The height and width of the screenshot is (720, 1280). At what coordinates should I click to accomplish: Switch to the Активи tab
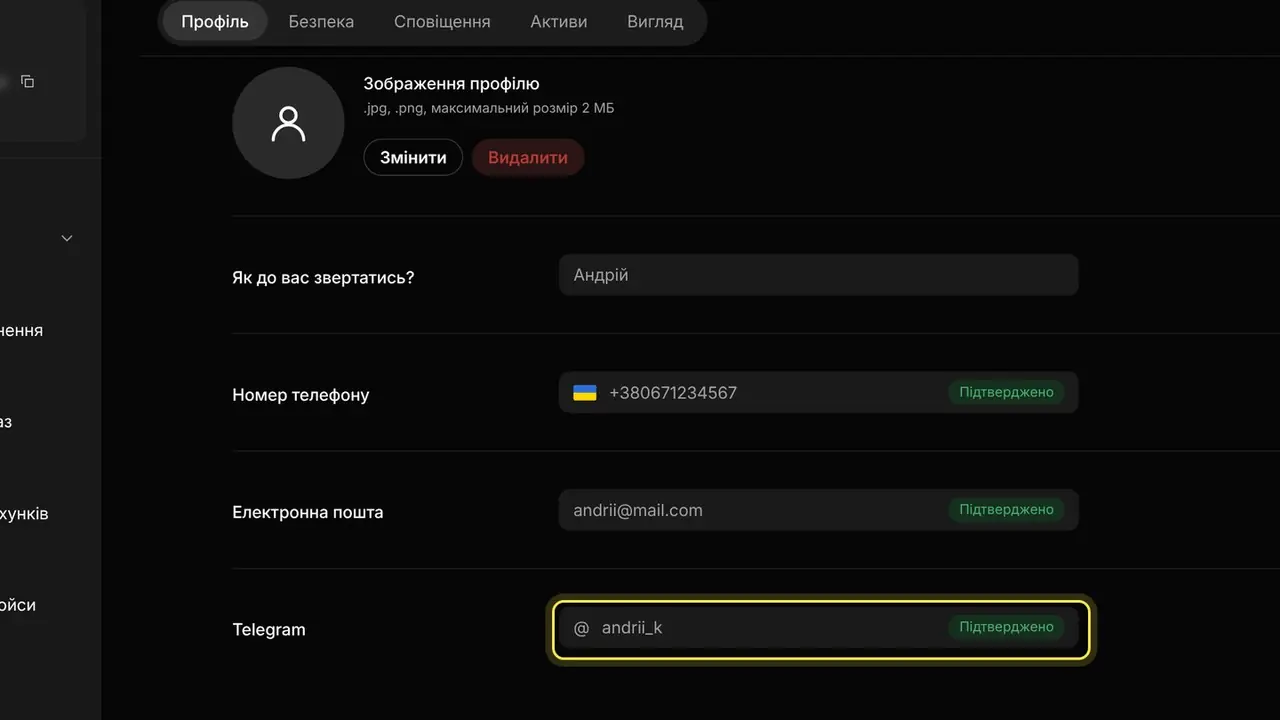558,21
